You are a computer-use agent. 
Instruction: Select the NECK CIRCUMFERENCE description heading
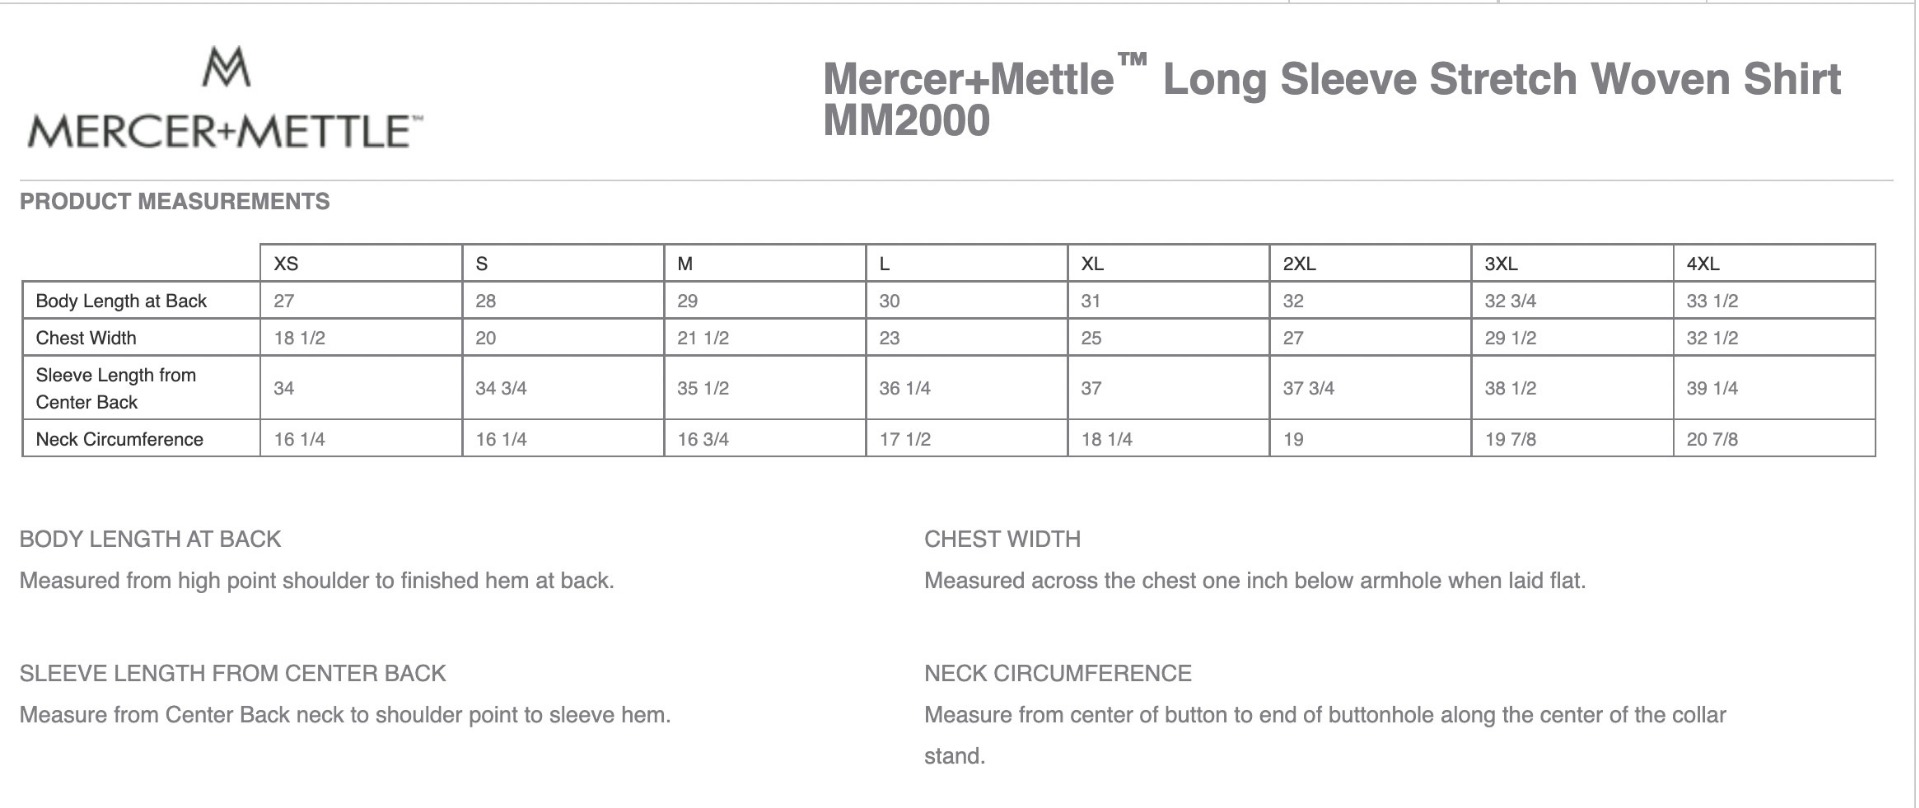pyautogui.click(x=1058, y=673)
